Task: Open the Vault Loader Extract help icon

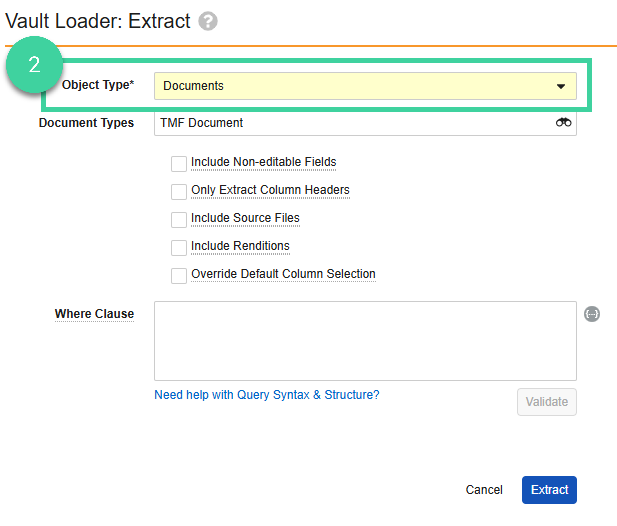Action: [208, 21]
